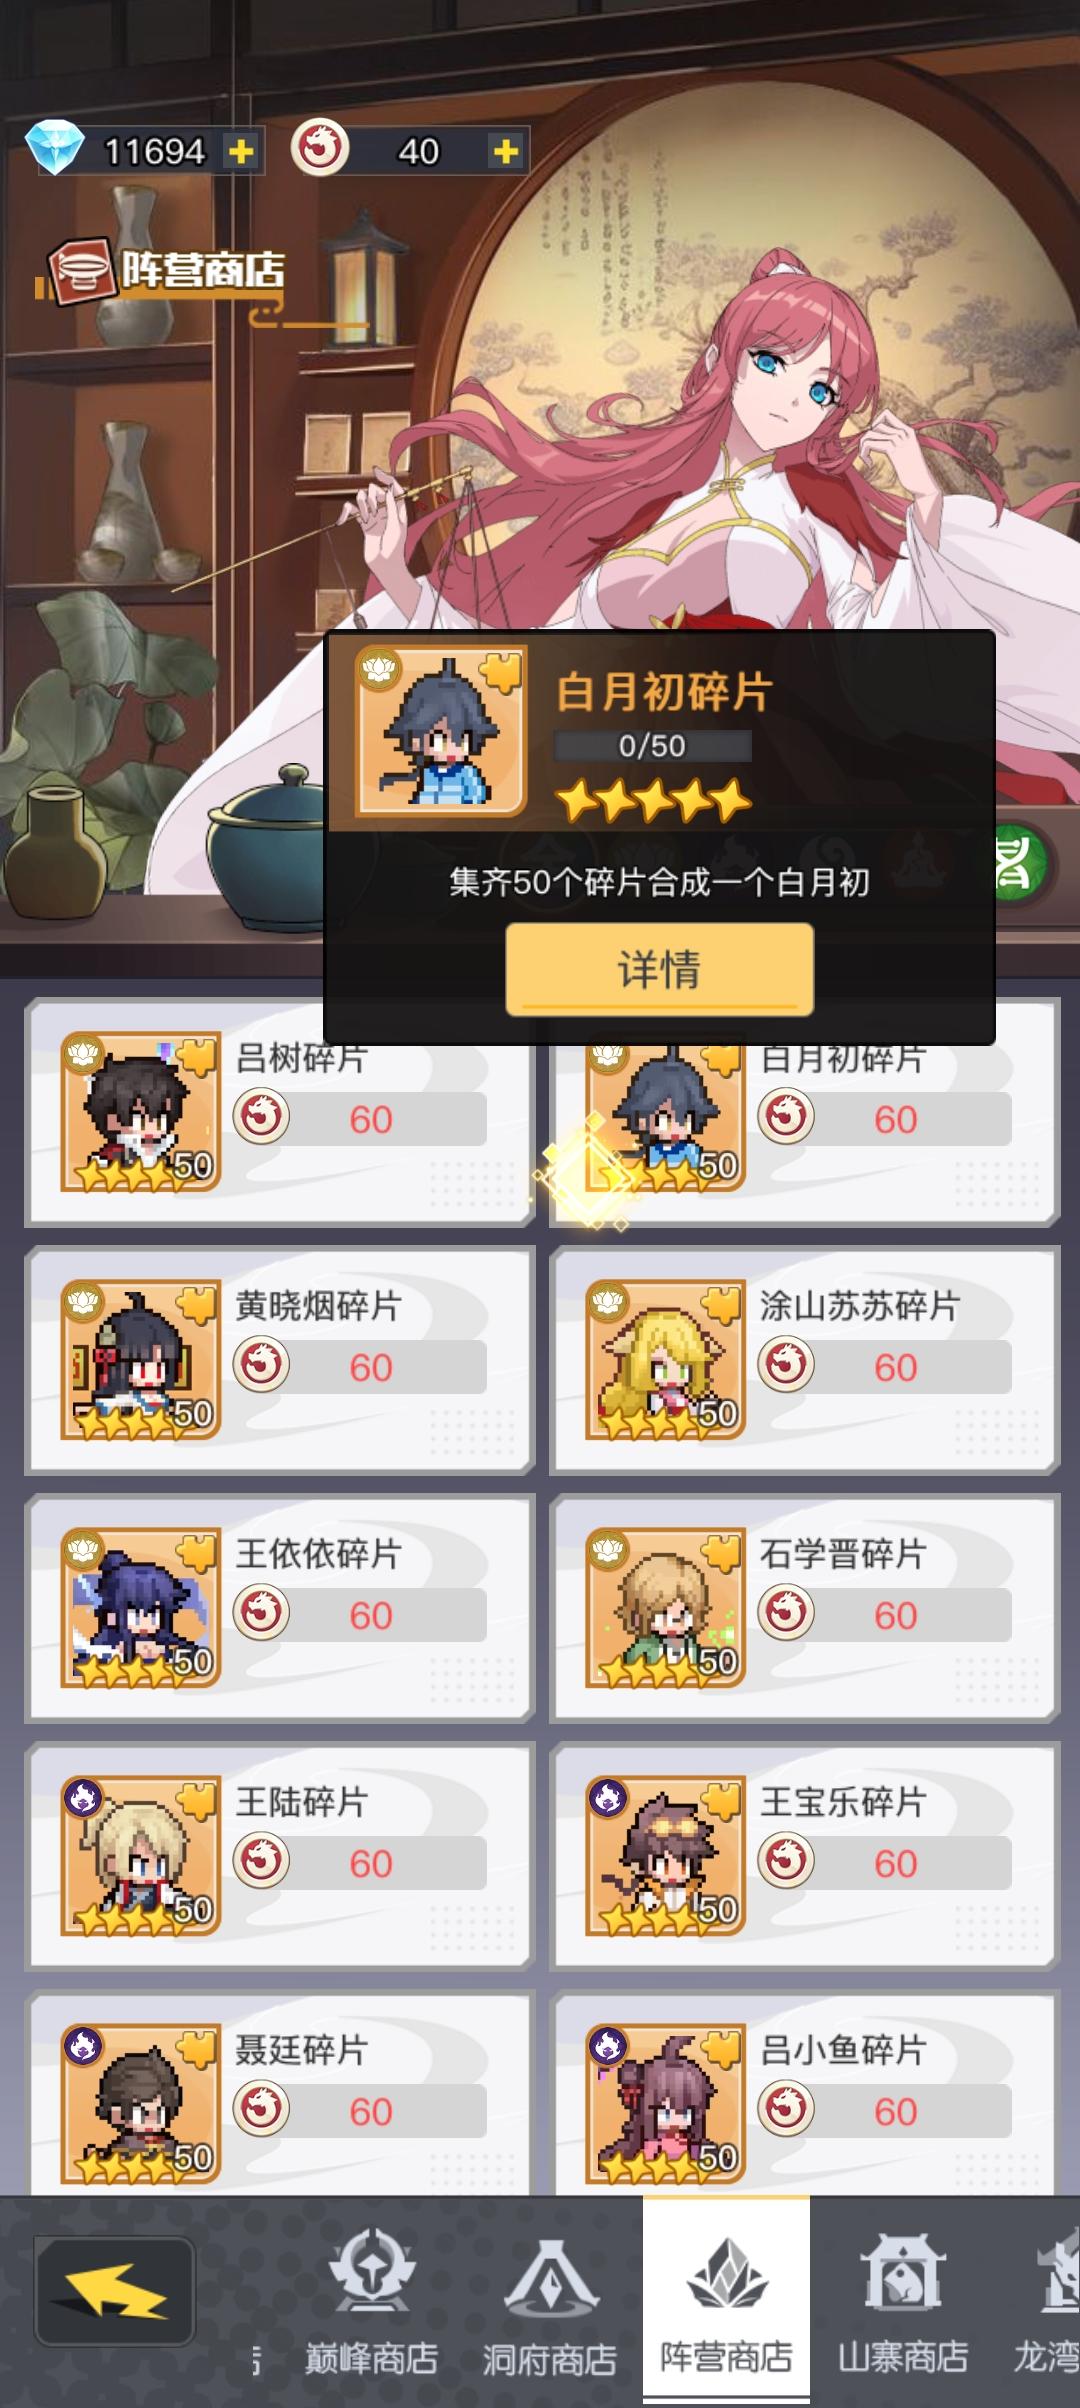Click the green DNA icon

coord(1020,862)
